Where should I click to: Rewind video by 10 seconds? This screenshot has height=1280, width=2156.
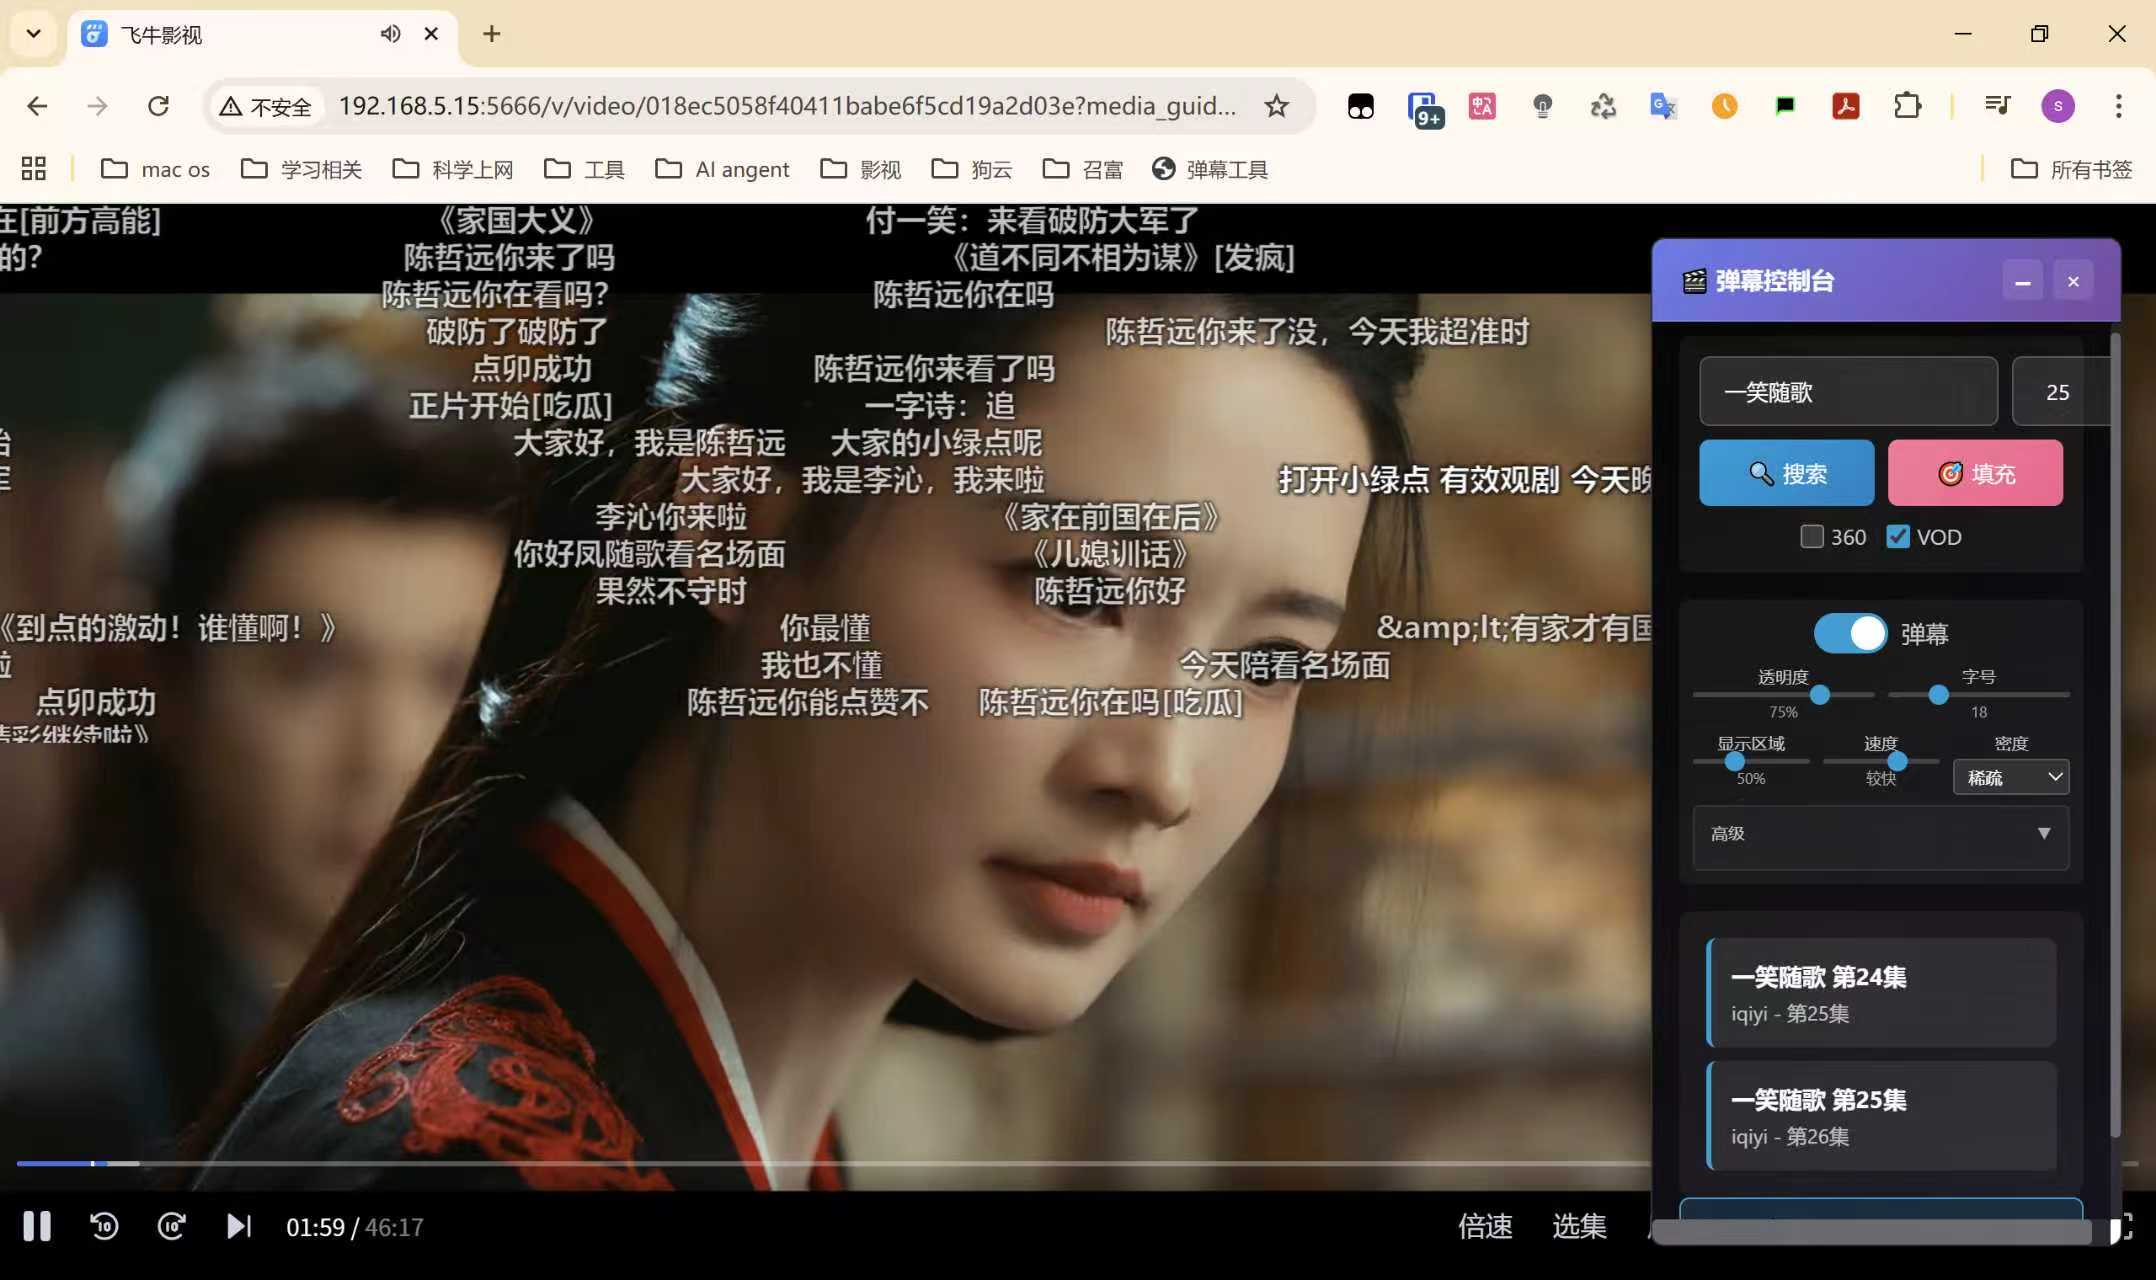pos(104,1226)
